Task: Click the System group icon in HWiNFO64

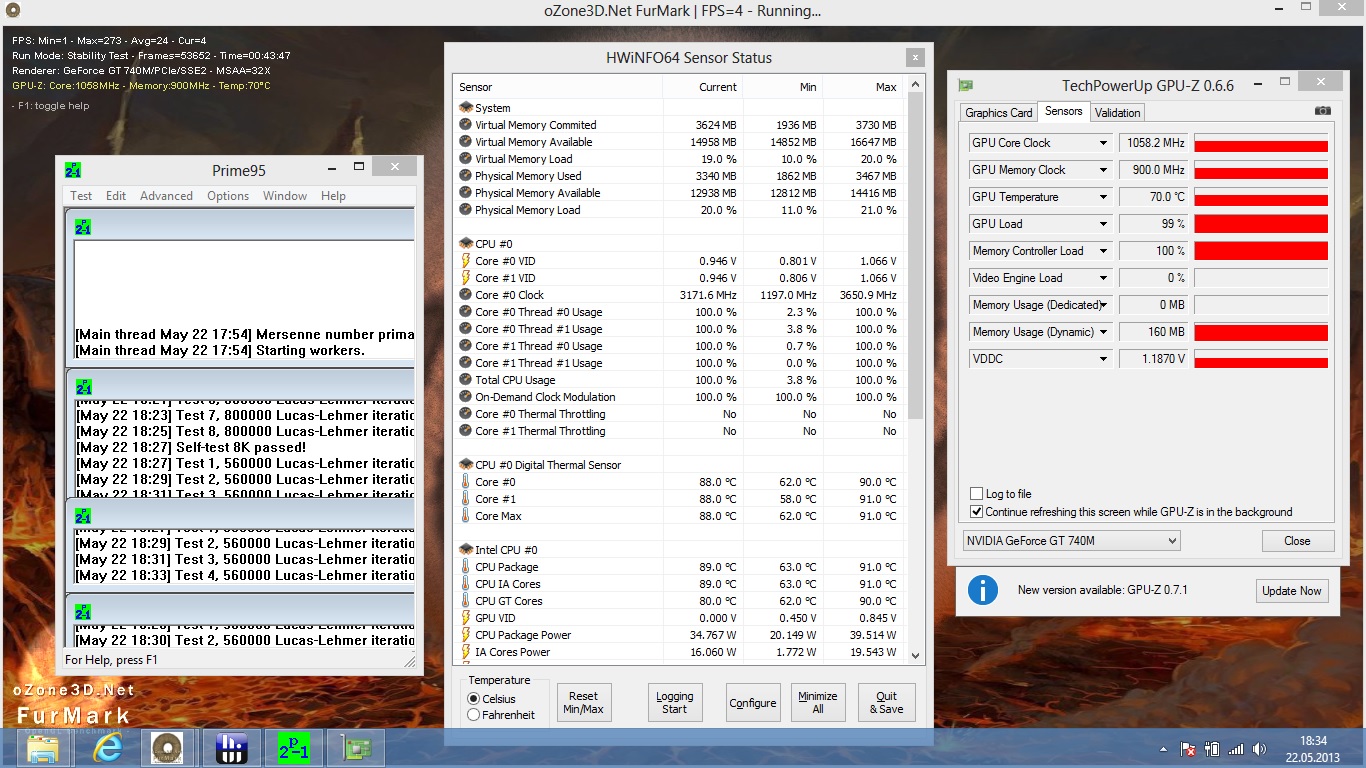Action: (466, 108)
